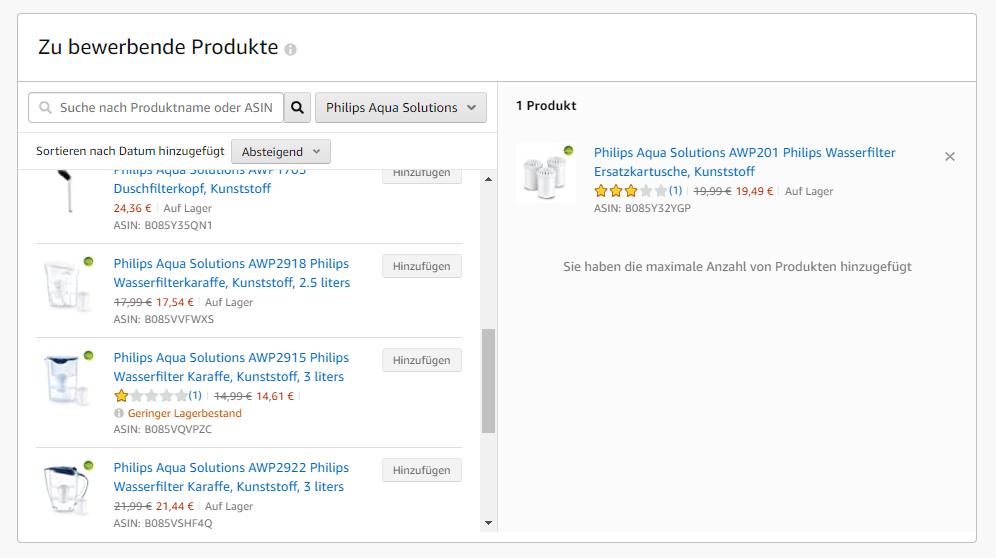Click the green status dot on AWP2915 thumbnail
Image resolution: width=996 pixels, height=558 pixels.
[x=88, y=355]
